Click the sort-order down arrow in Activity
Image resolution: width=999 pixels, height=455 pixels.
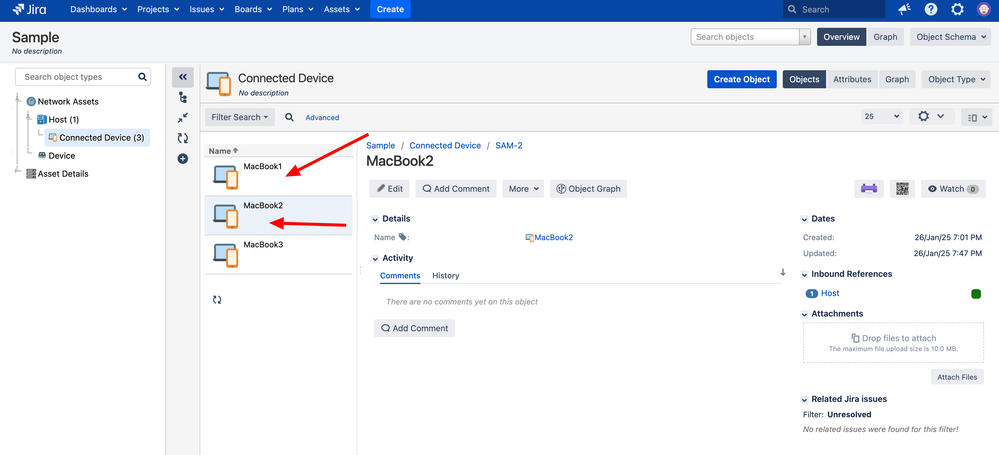(783, 272)
